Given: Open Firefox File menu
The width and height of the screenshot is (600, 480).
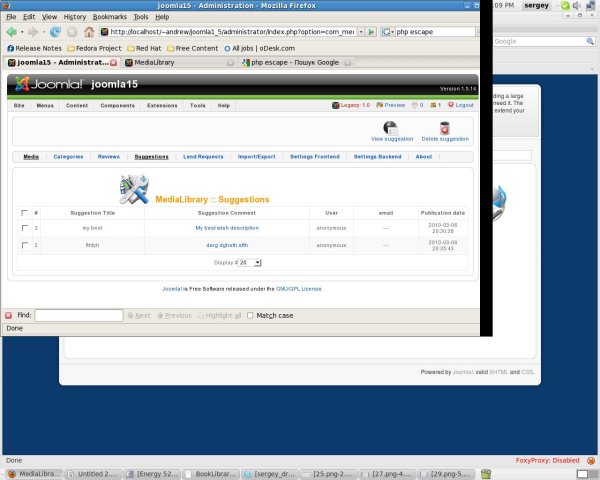Looking at the screenshot, I should [11, 17].
